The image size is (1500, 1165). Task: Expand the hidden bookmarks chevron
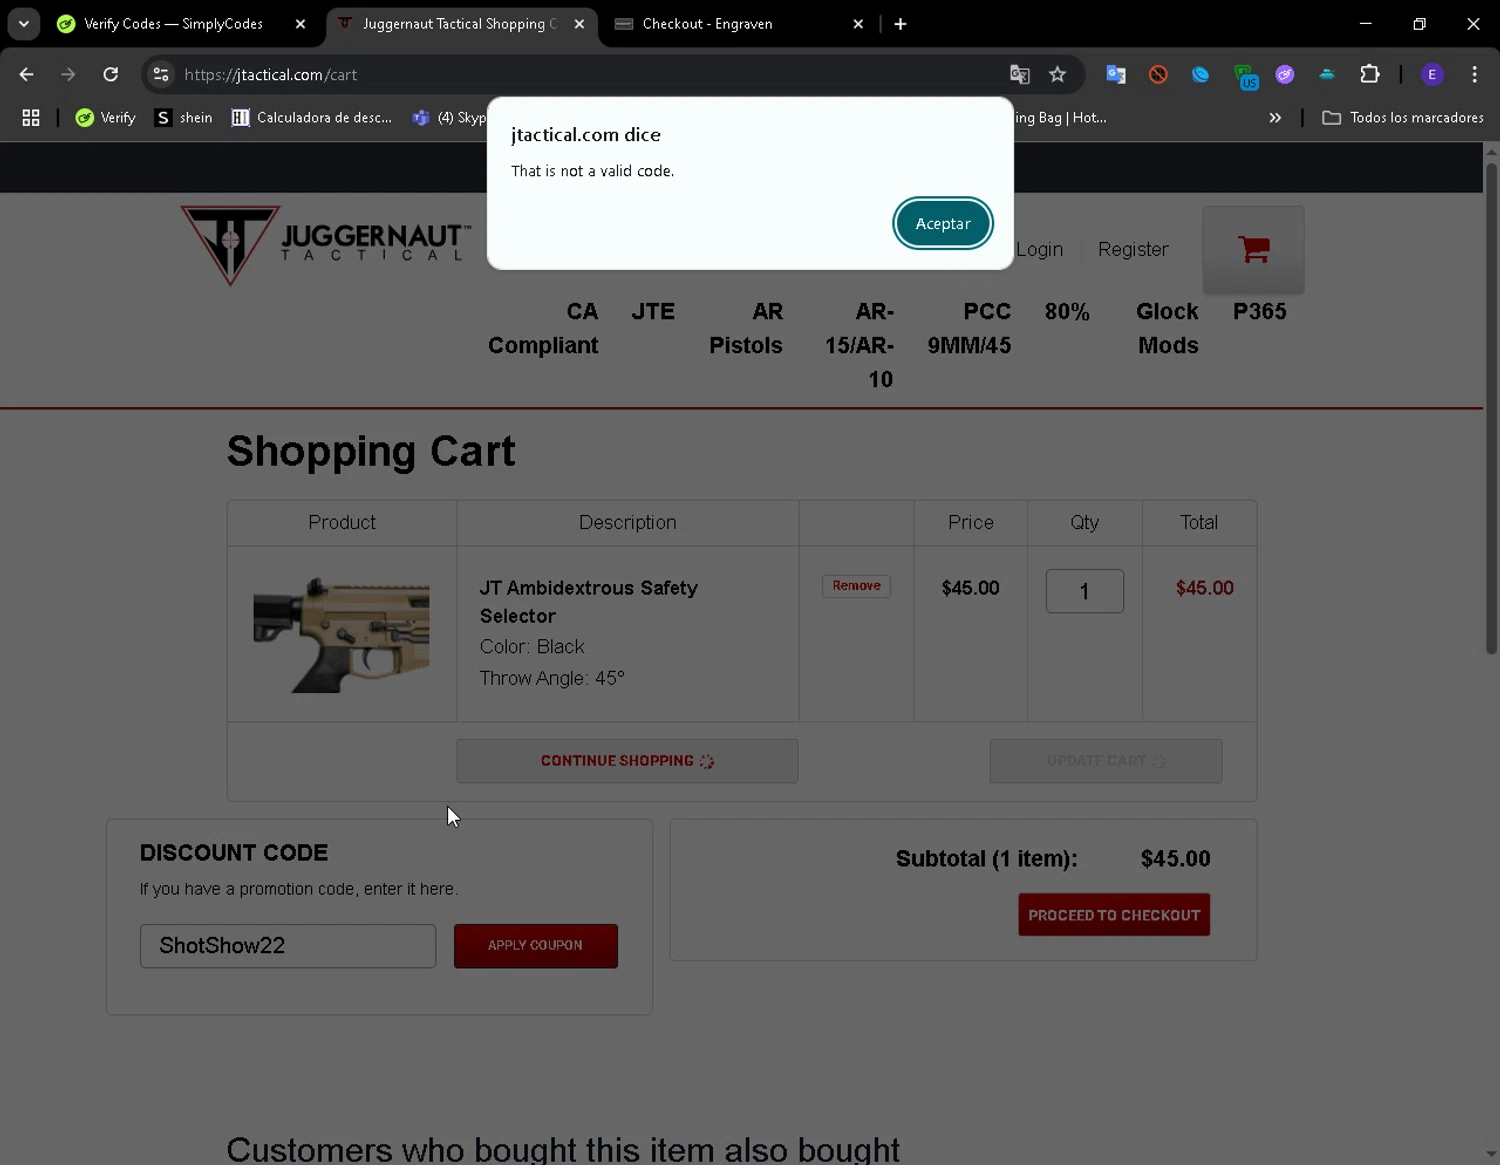[1275, 118]
